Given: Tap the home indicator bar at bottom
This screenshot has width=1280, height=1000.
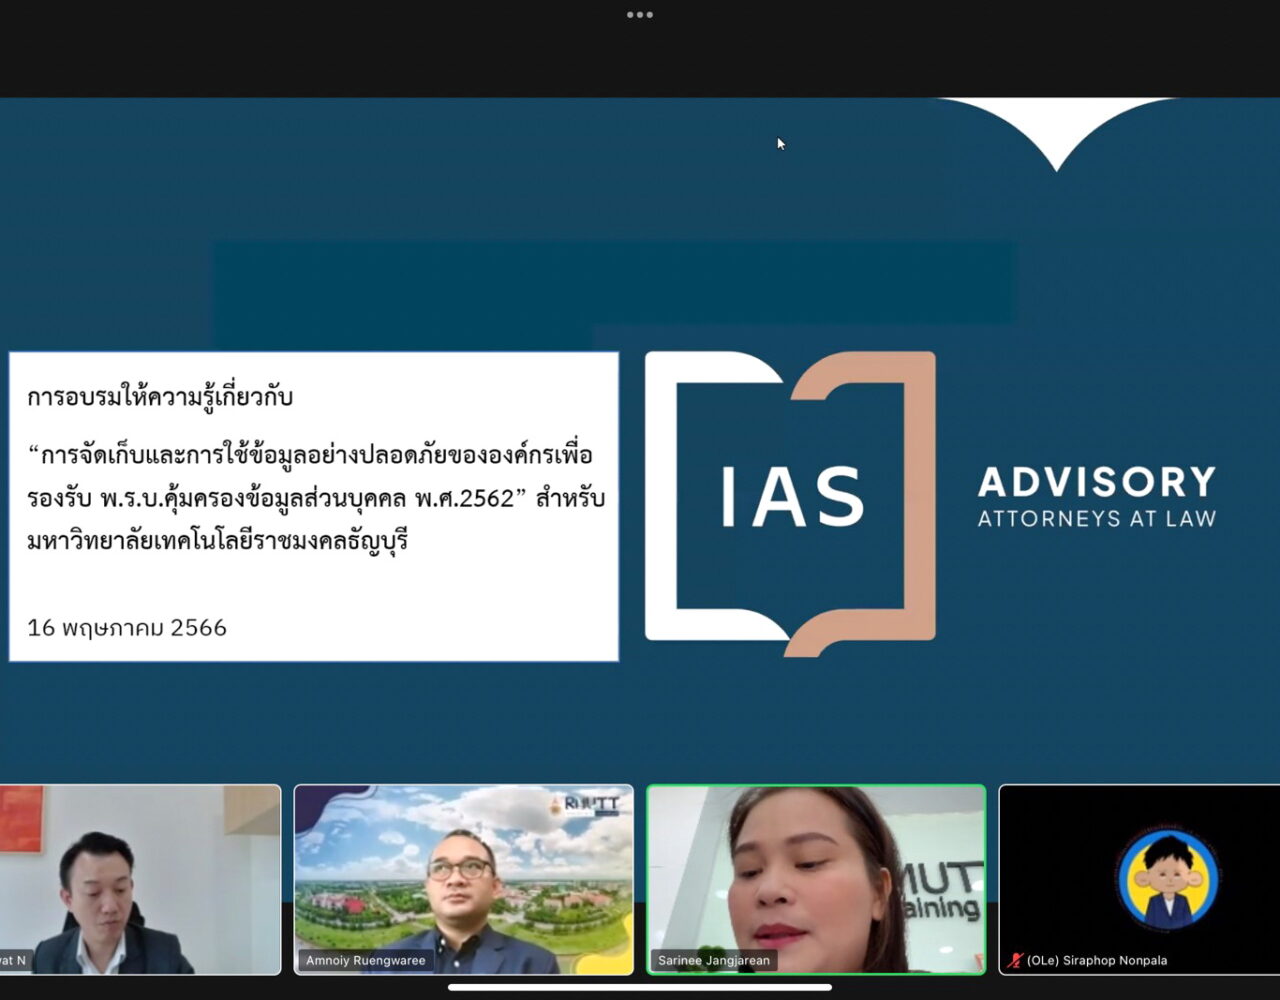Looking at the screenshot, I should point(640,987).
